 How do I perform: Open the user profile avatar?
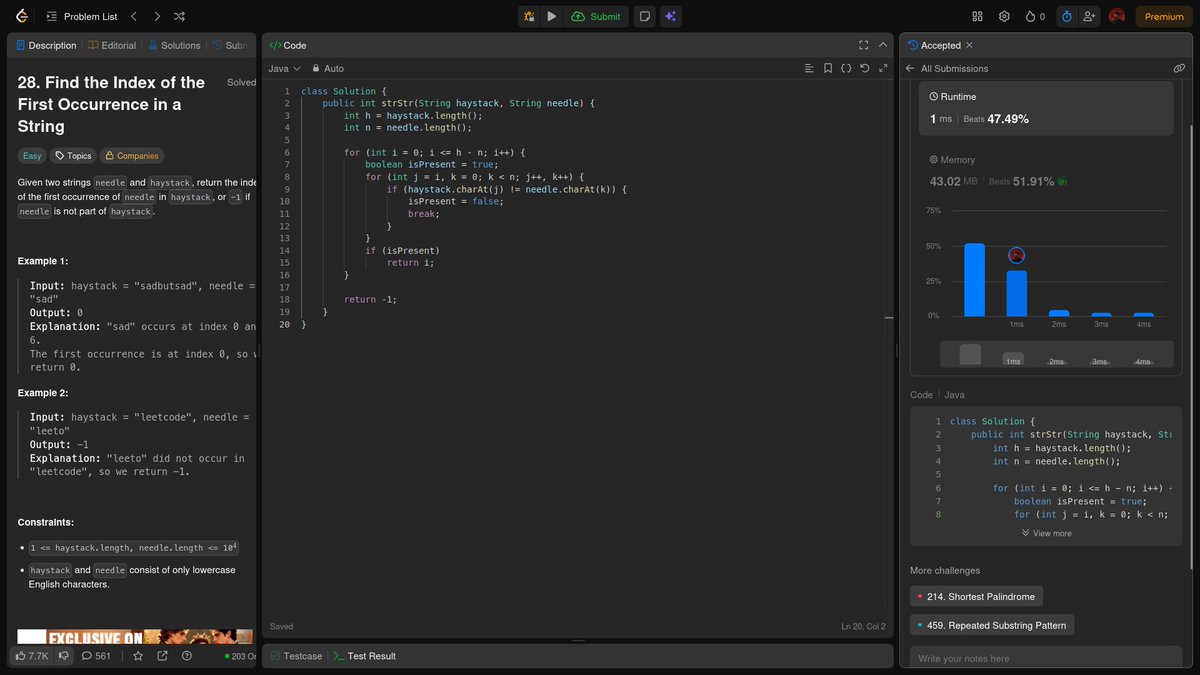click(1117, 16)
